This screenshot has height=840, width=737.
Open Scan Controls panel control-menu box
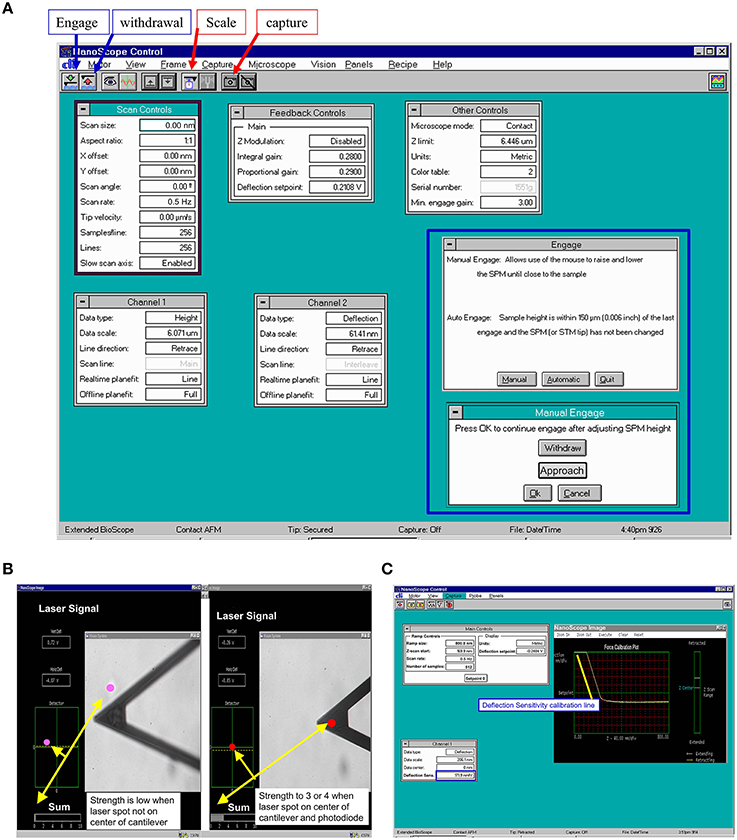[84, 109]
